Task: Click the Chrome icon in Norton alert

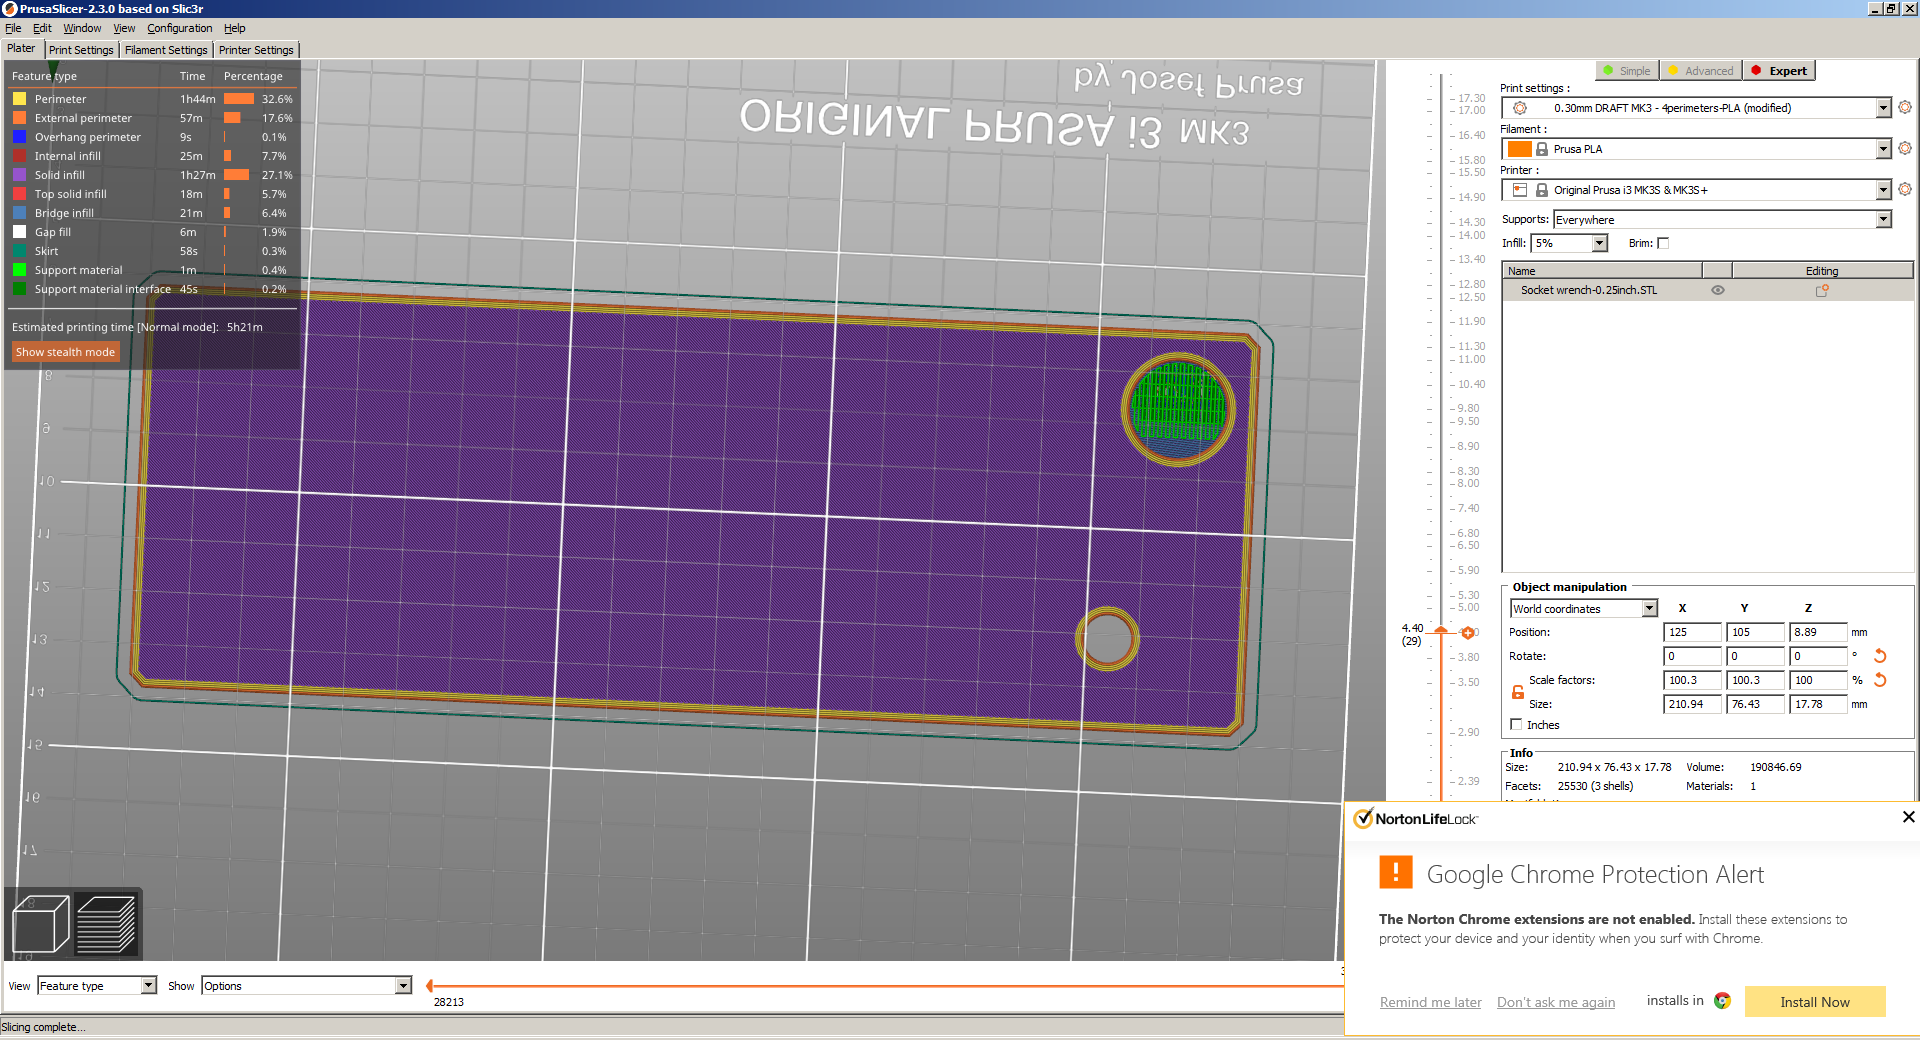Action: click(x=1722, y=1001)
